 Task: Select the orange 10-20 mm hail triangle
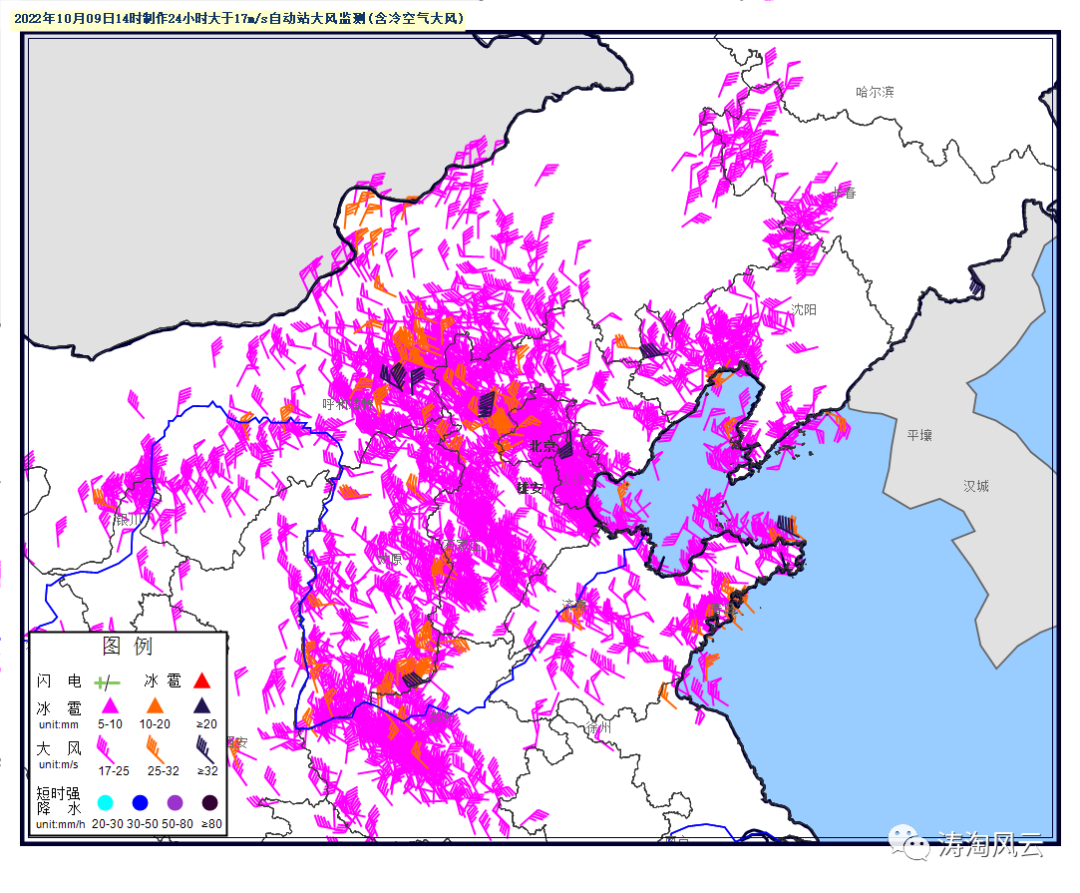(x=154, y=707)
